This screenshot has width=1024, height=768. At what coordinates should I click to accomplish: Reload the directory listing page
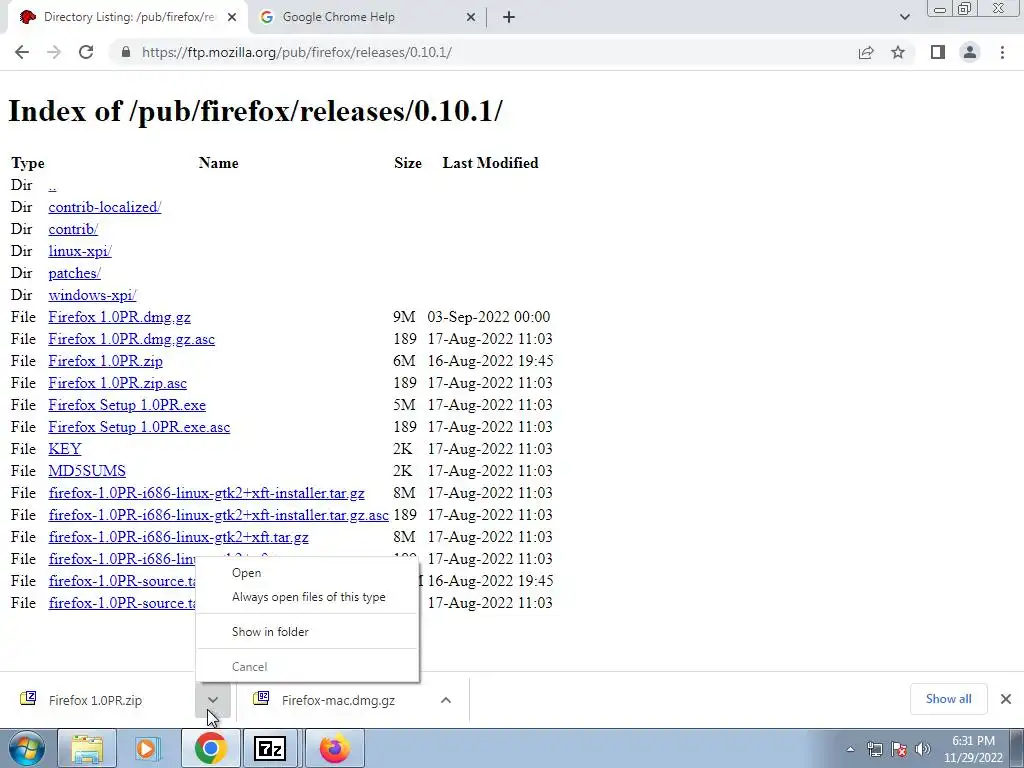86,52
